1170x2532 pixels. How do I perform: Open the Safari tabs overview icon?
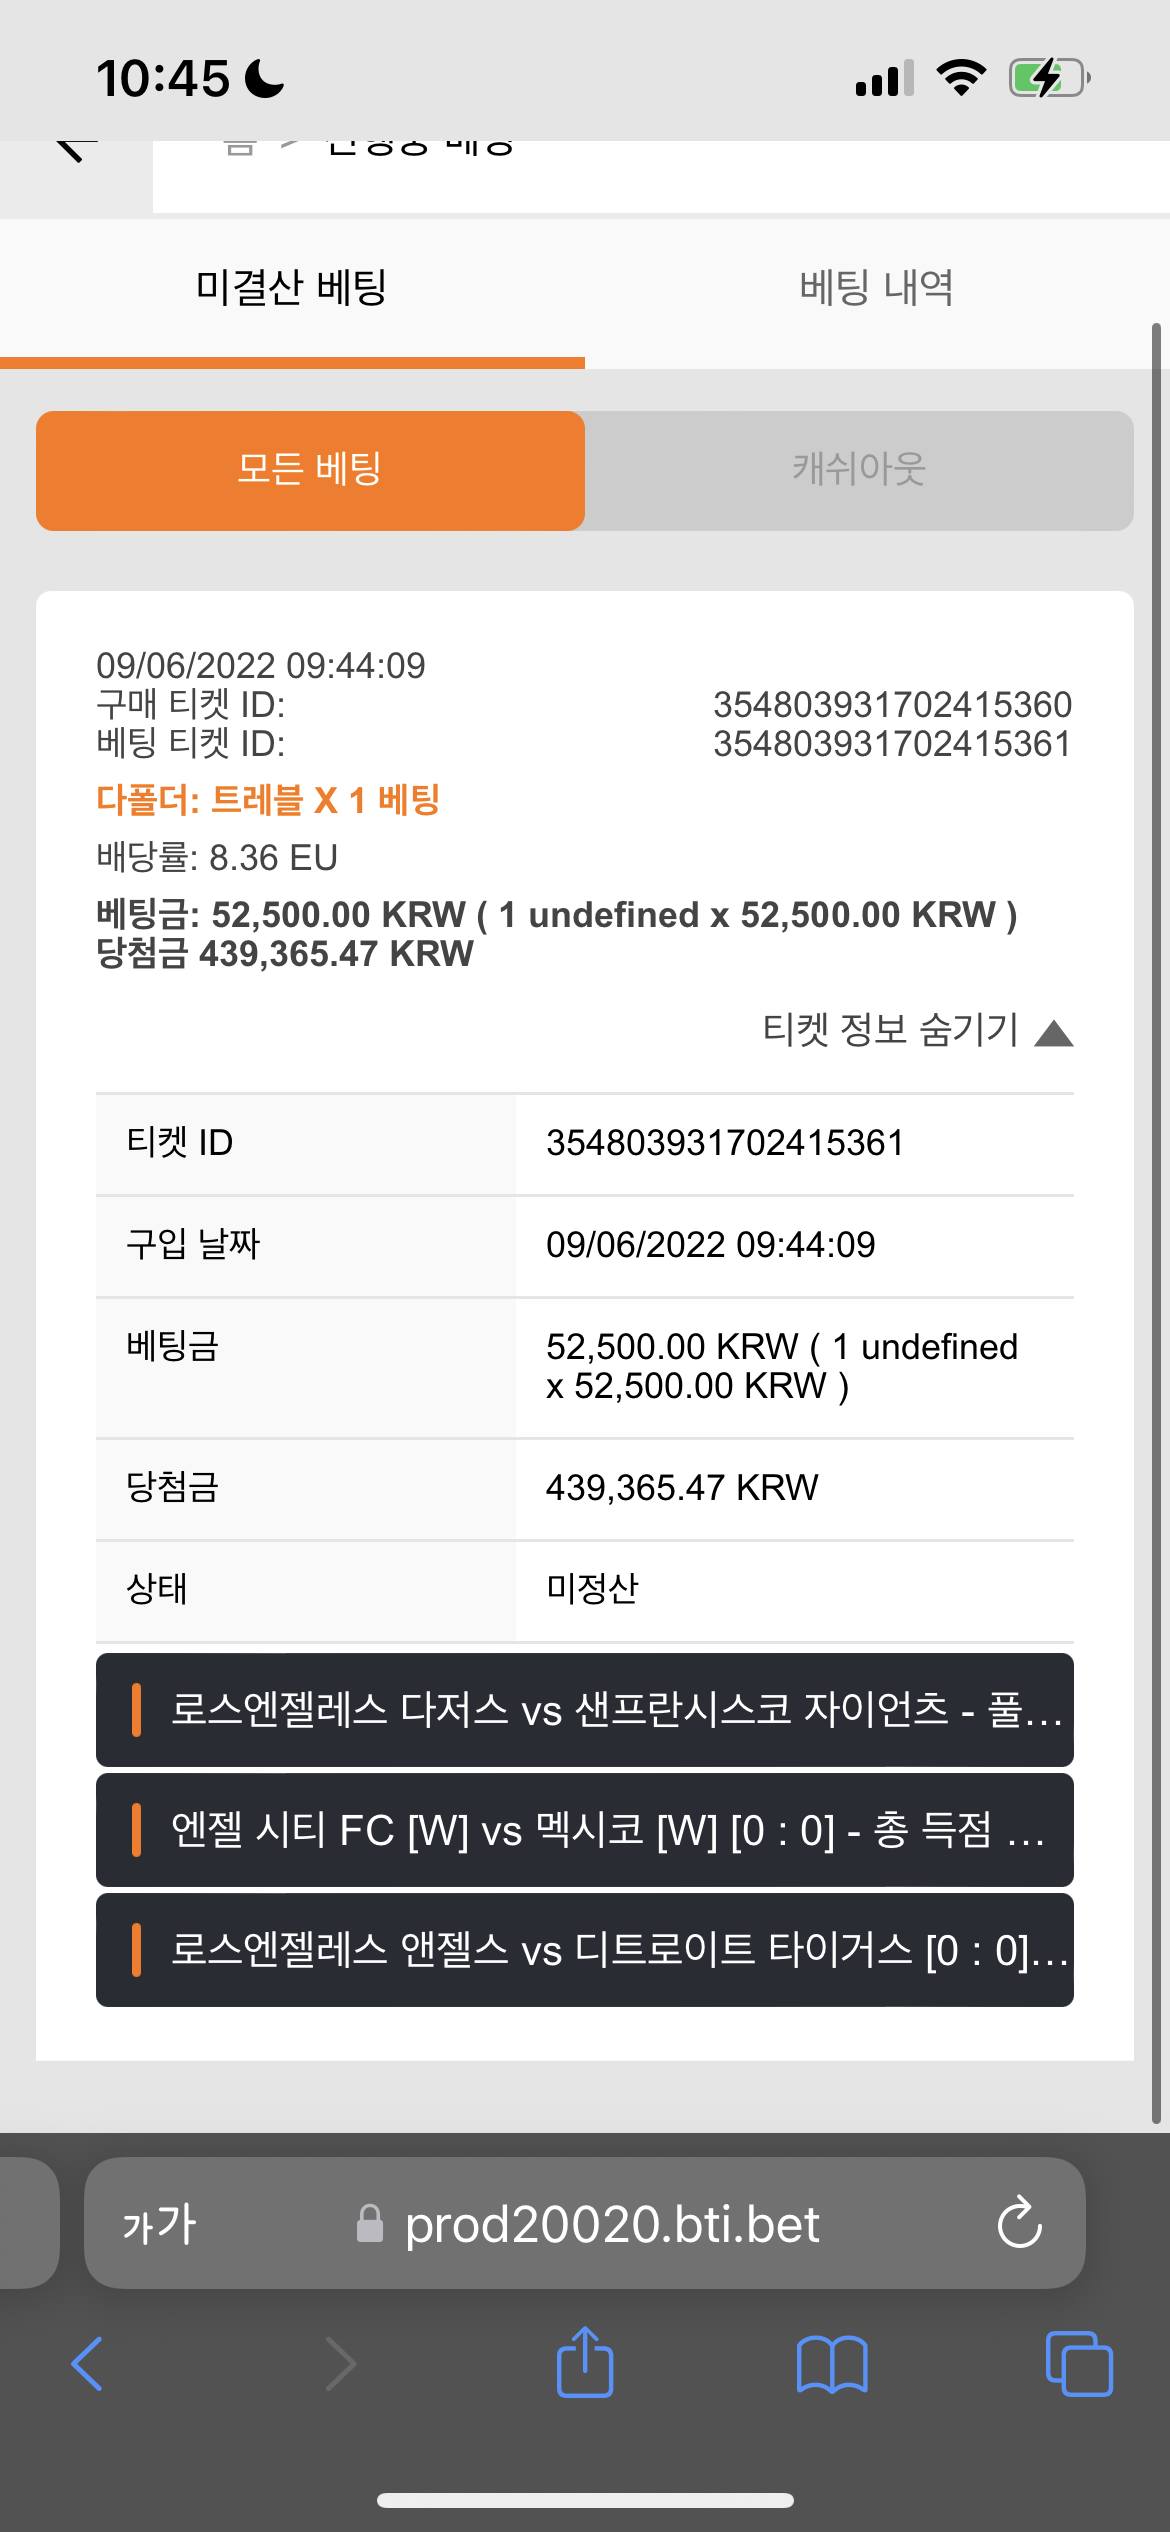(x=1079, y=2364)
